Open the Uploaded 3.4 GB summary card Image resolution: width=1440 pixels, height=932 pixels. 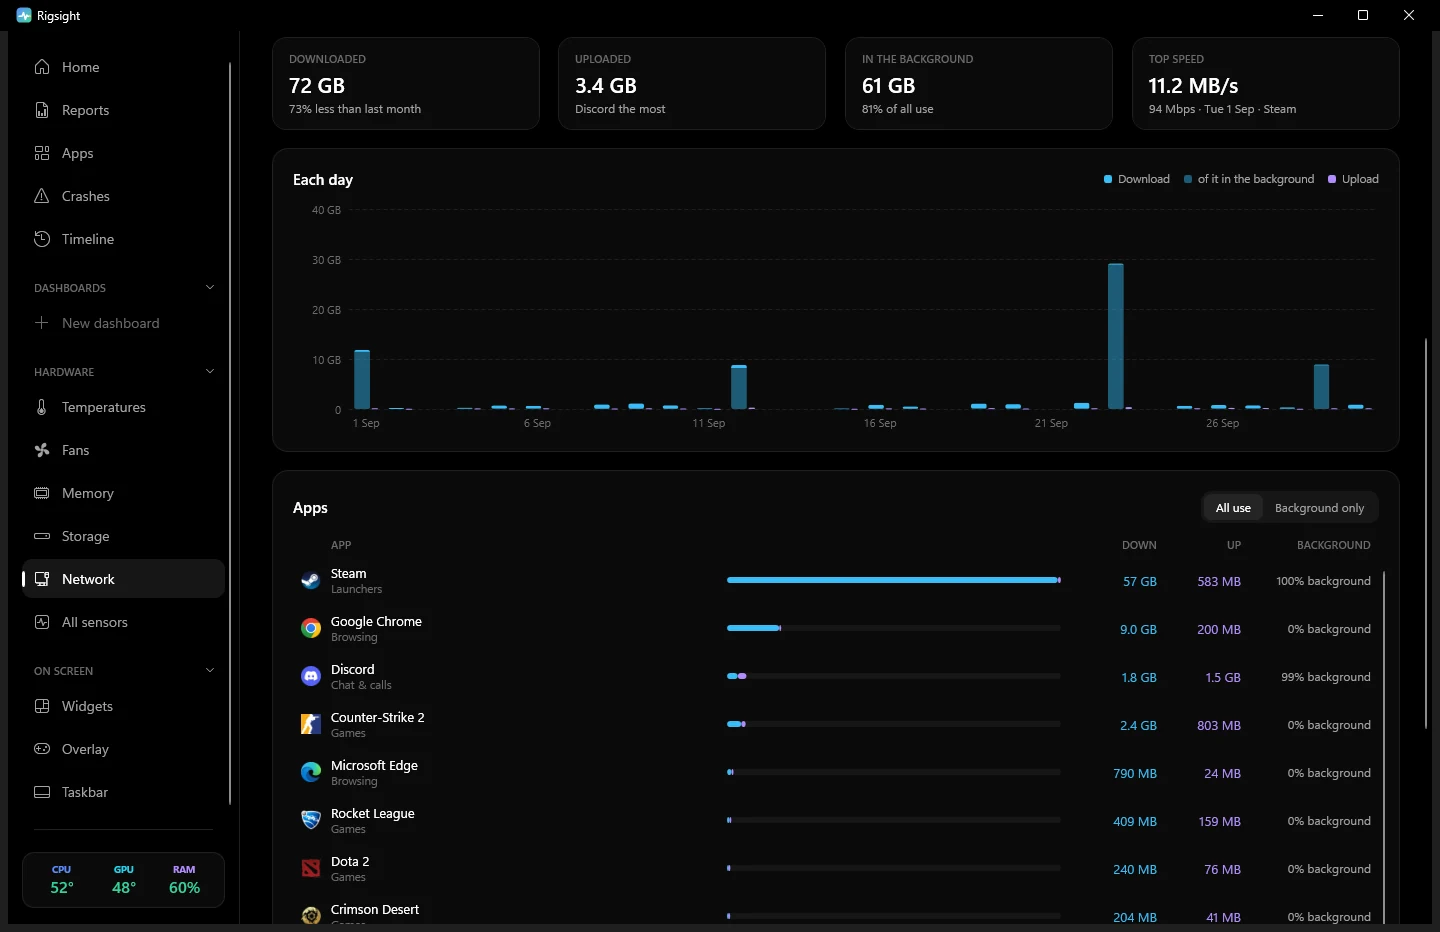point(692,84)
